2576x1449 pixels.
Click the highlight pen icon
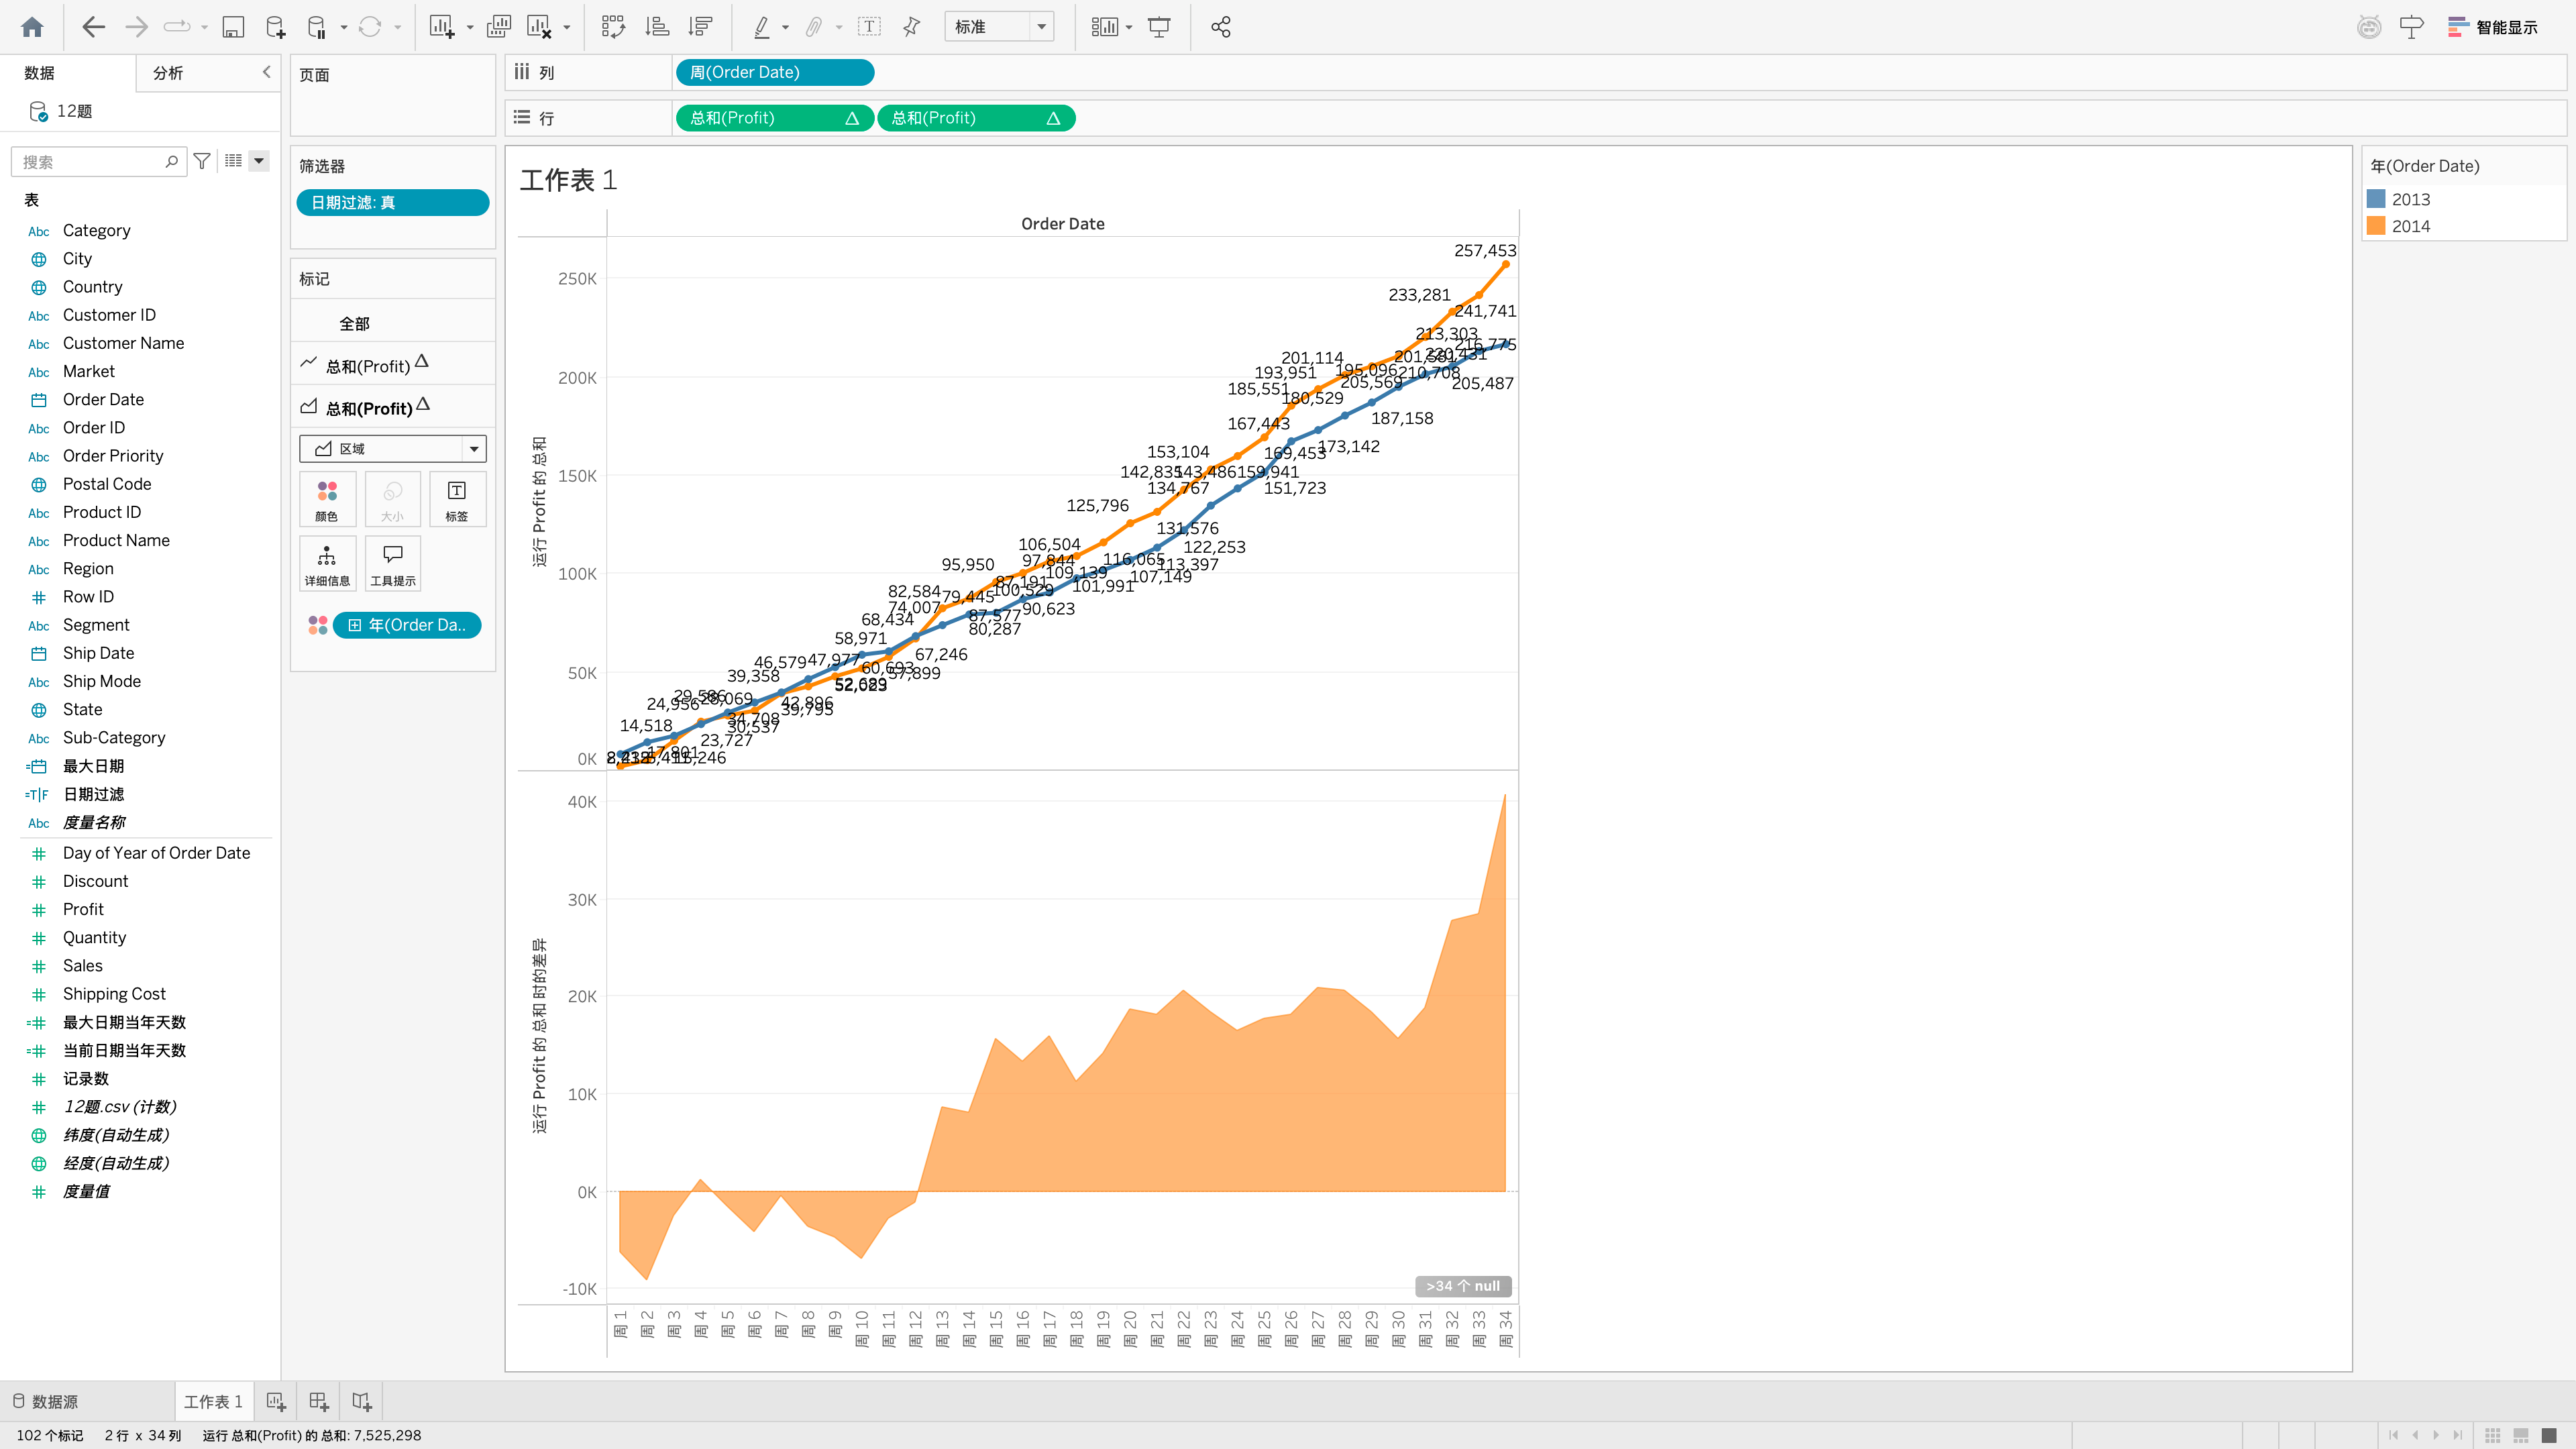762,27
